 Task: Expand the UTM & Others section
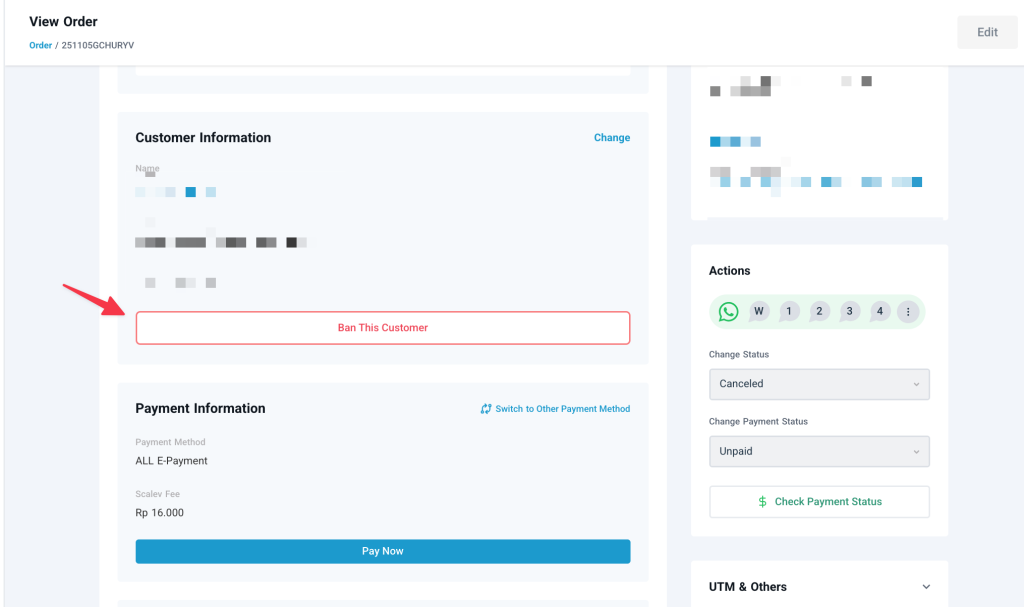pos(925,587)
